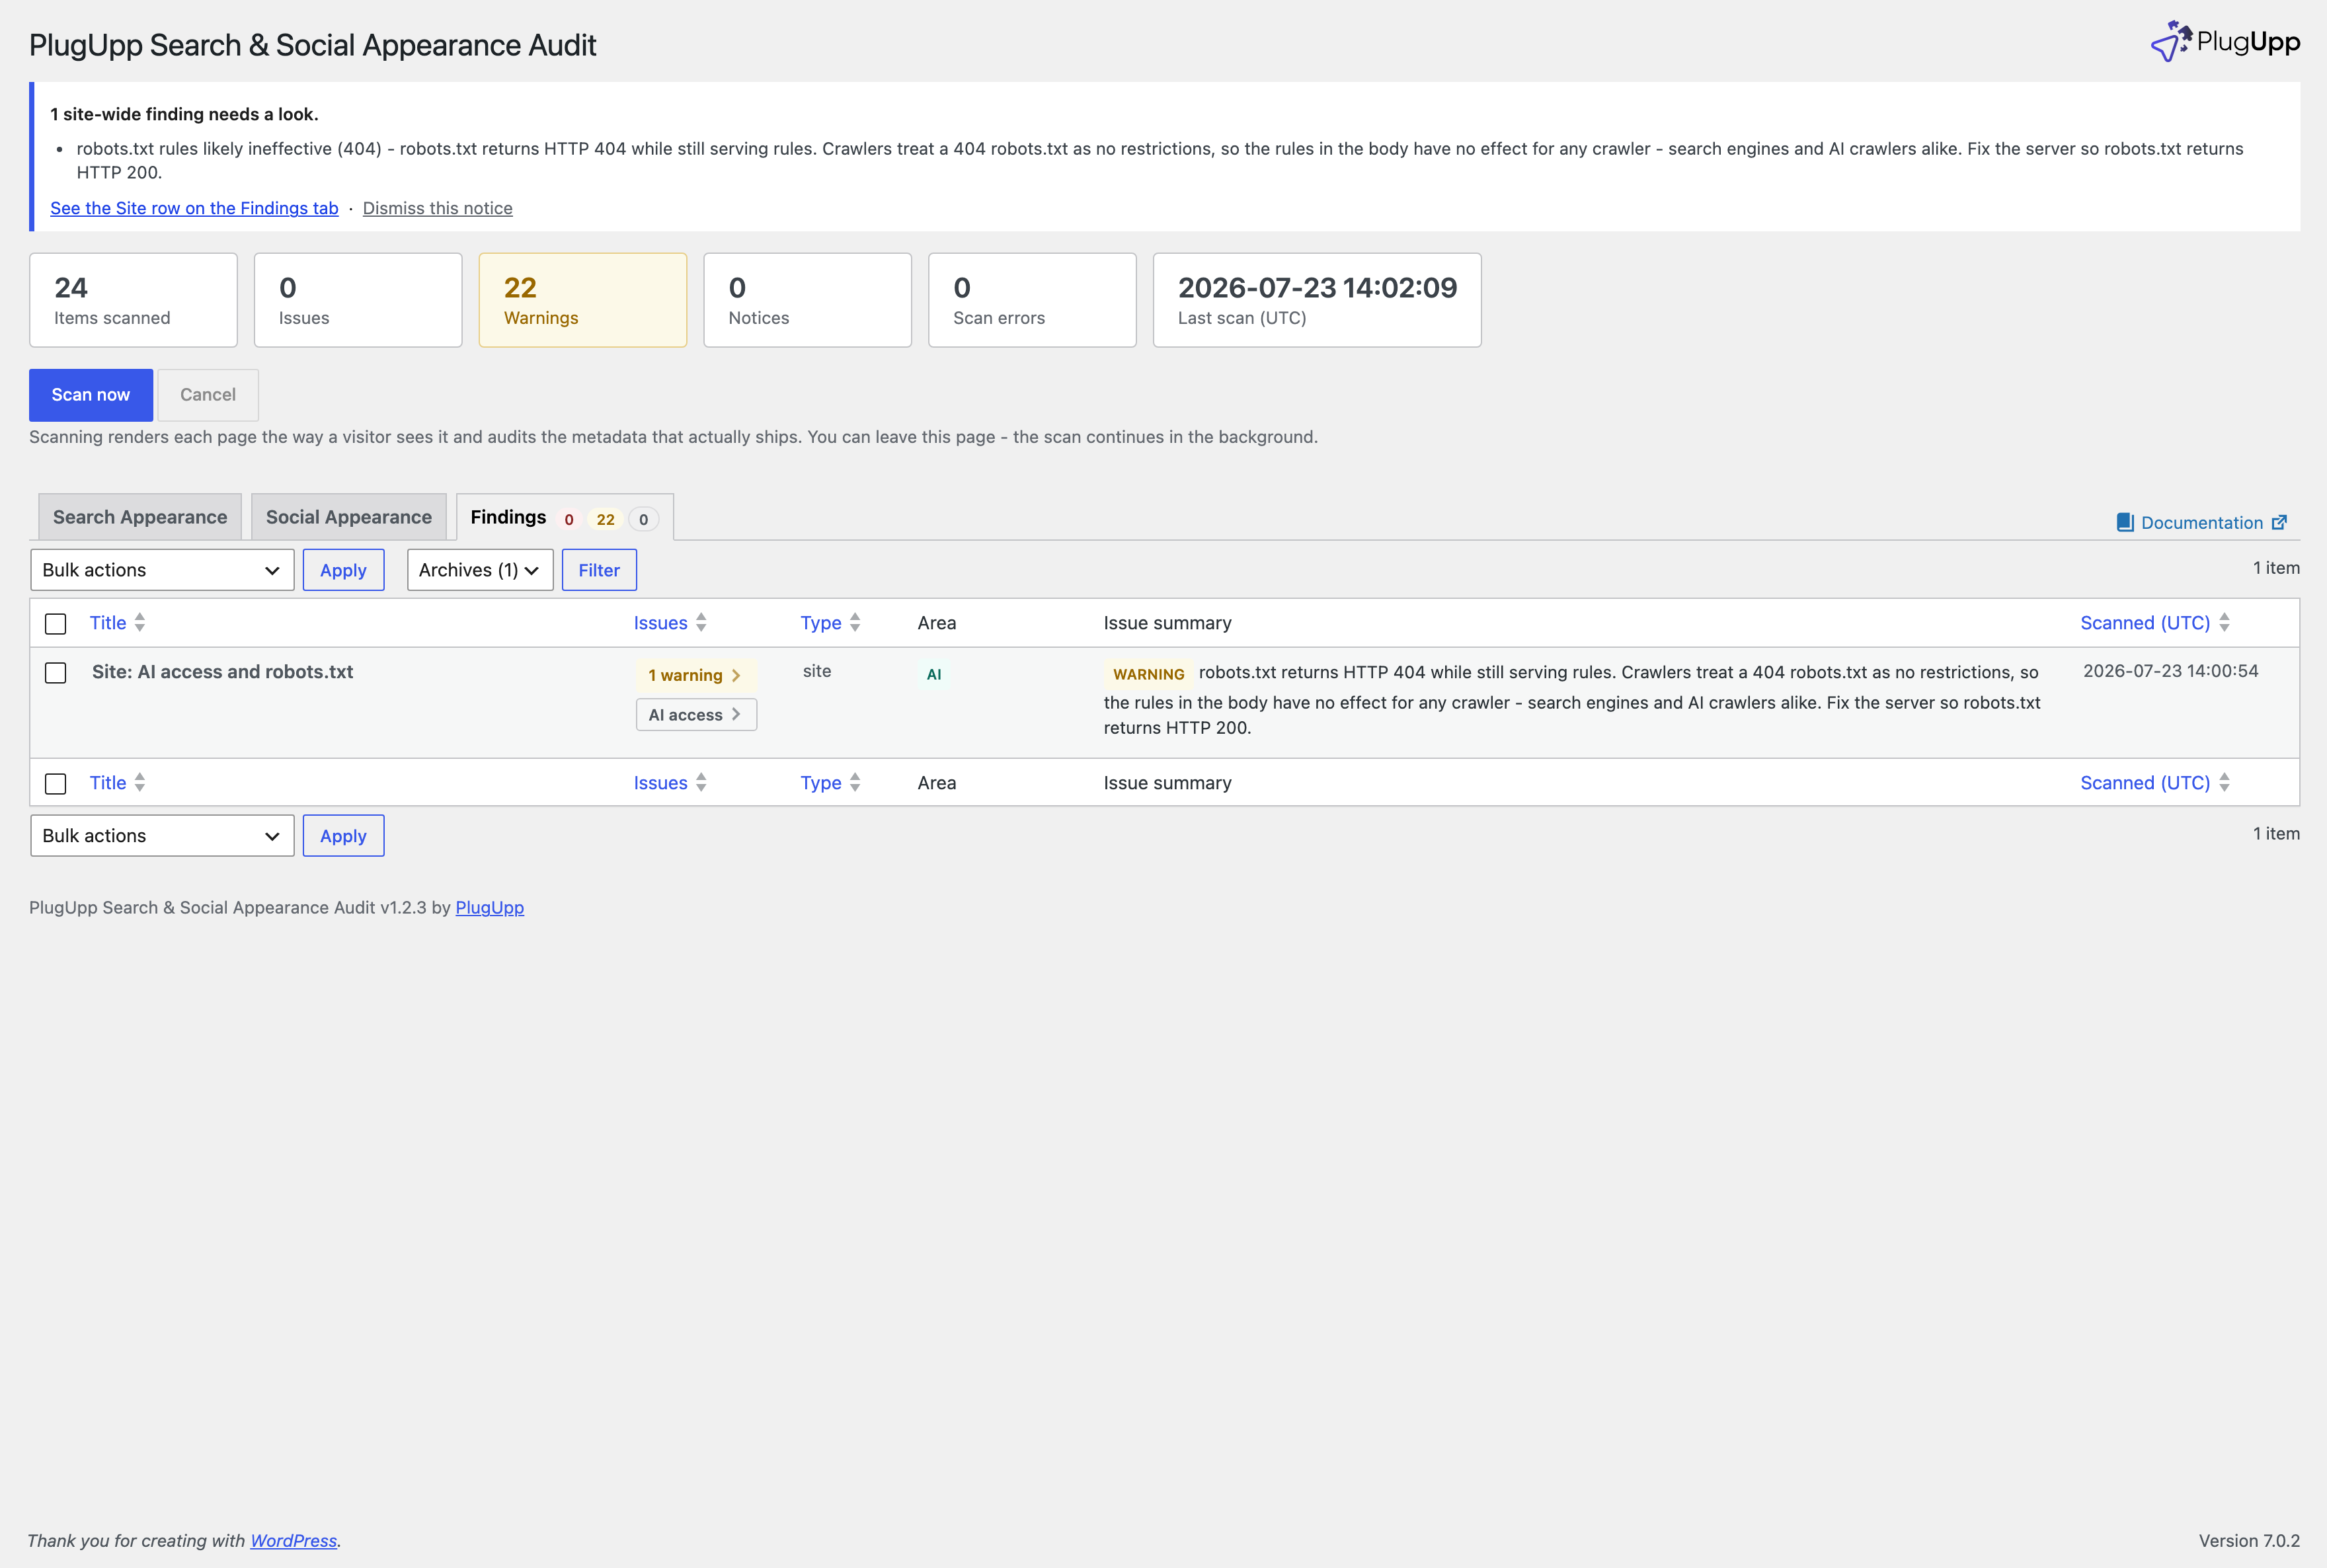Click the 0 Notices stat card
This screenshot has height=1568, width=2327.
pos(808,300)
